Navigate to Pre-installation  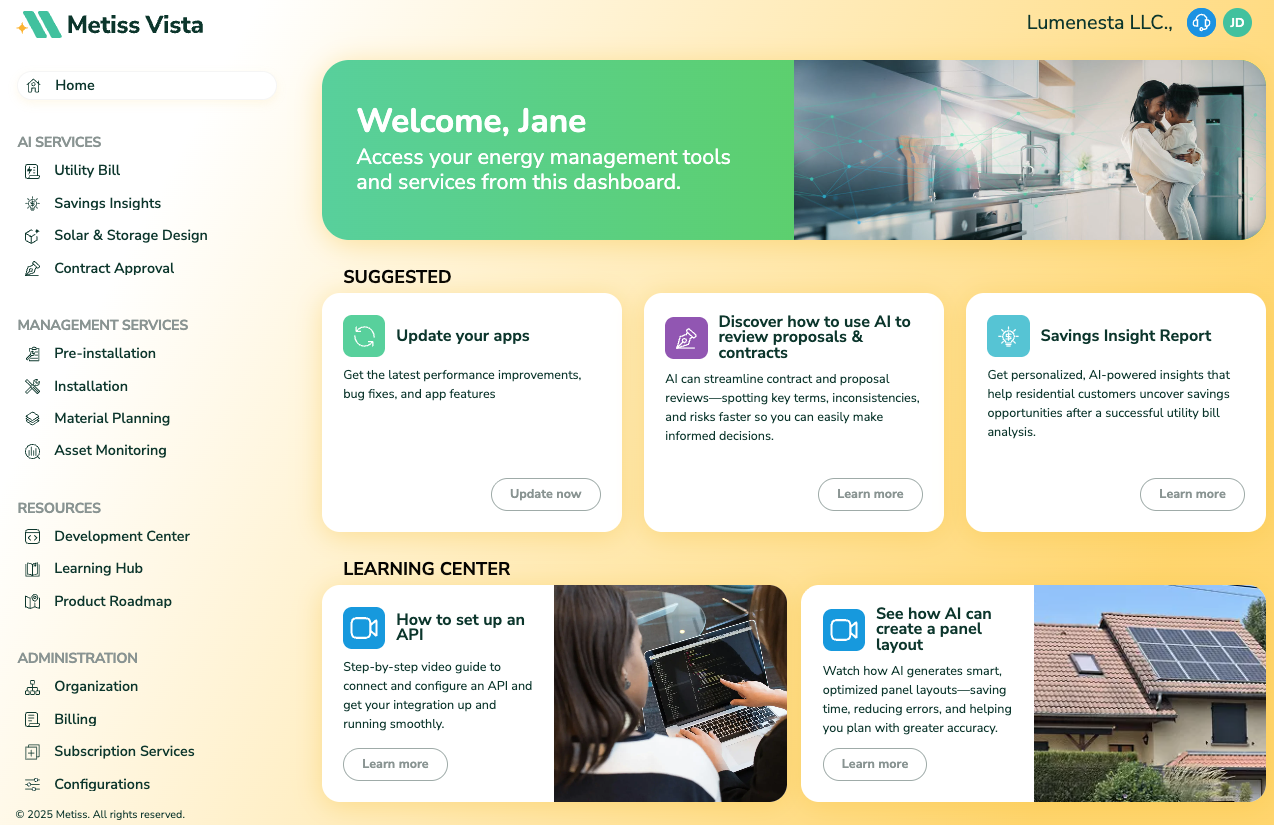click(105, 354)
